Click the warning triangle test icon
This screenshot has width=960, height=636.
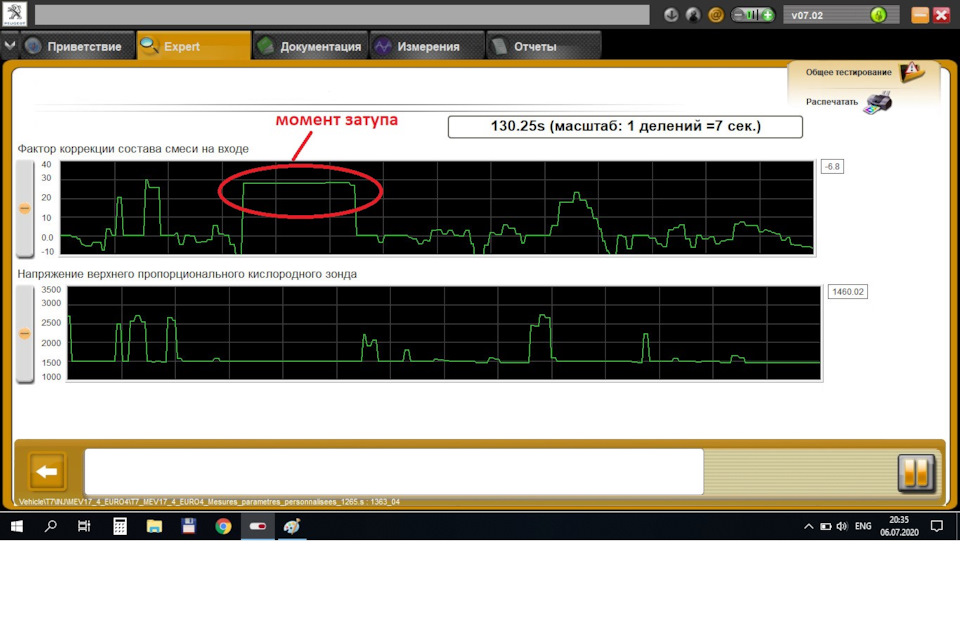coord(912,72)
